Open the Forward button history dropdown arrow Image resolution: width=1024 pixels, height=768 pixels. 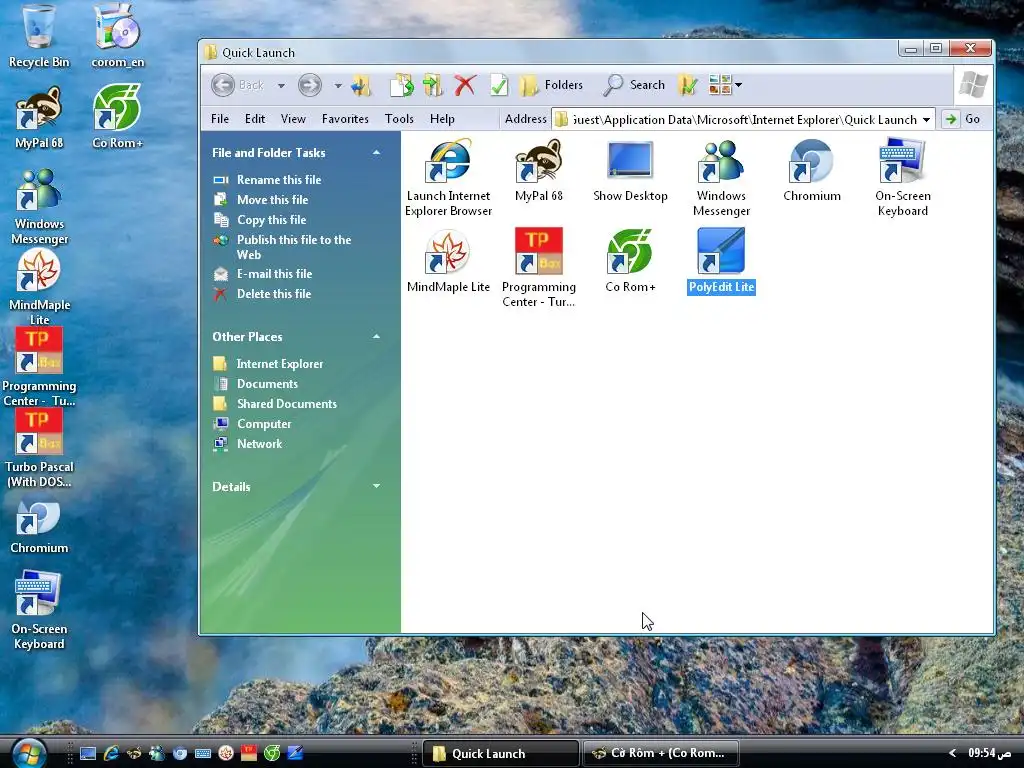point(338,86)
